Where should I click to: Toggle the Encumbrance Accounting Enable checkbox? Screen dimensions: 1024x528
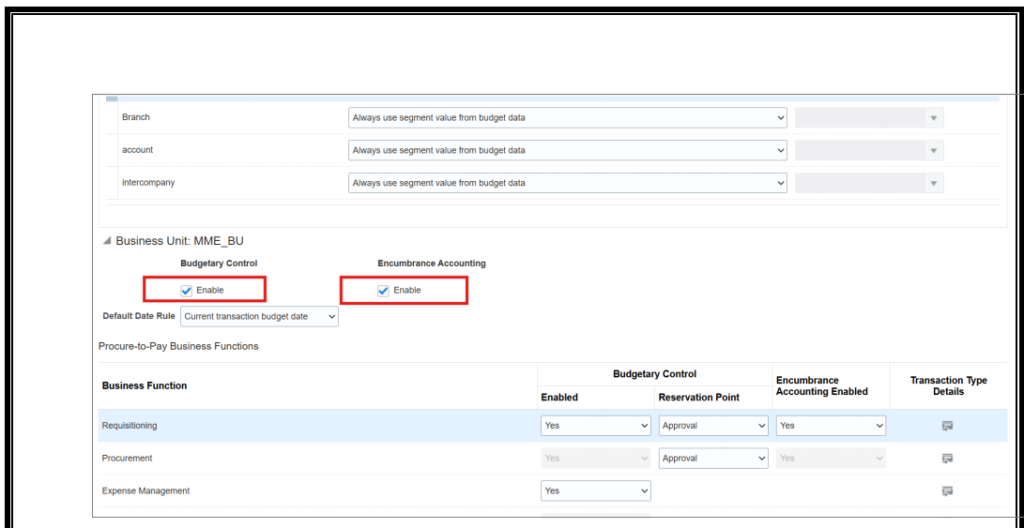coord(383,290)
